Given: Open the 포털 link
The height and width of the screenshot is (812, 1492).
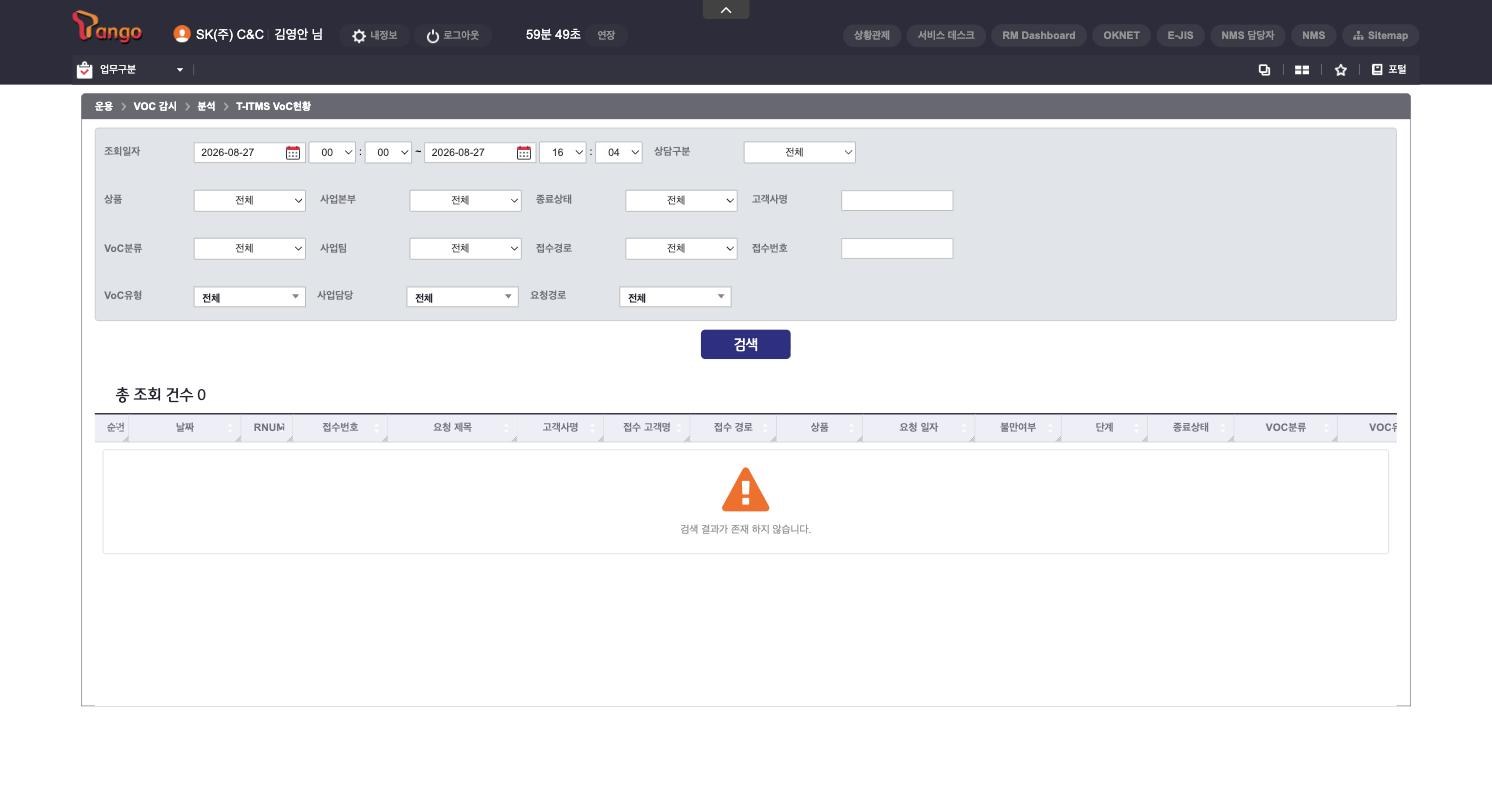Looking at the screenshot, I should point(1388,69).
